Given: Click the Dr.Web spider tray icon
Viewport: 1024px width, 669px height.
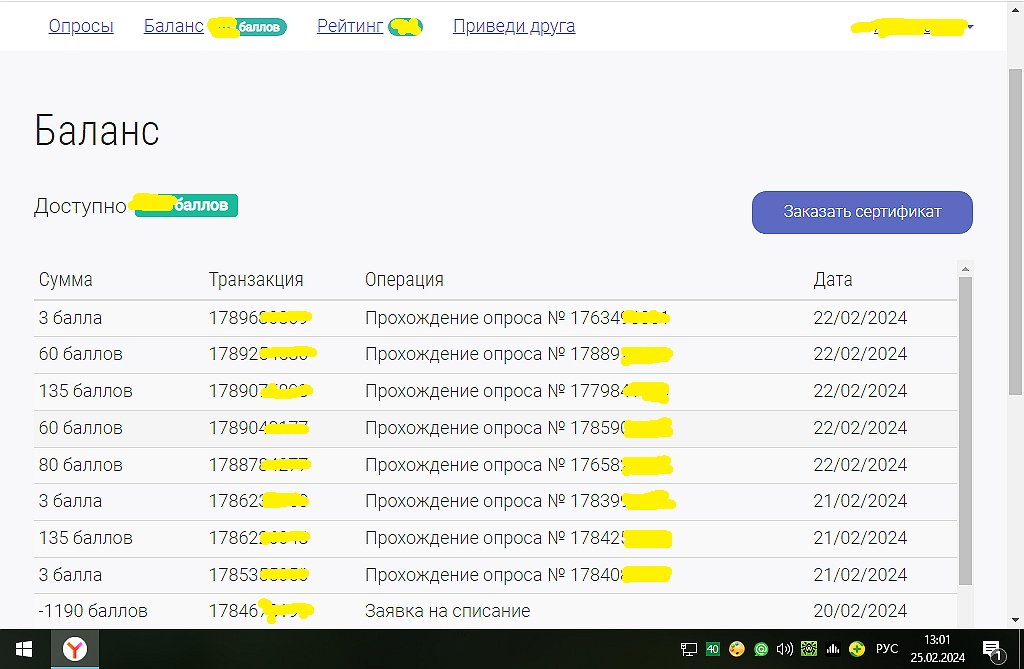Looking at the screenshot, I should [x=808, y=649].
